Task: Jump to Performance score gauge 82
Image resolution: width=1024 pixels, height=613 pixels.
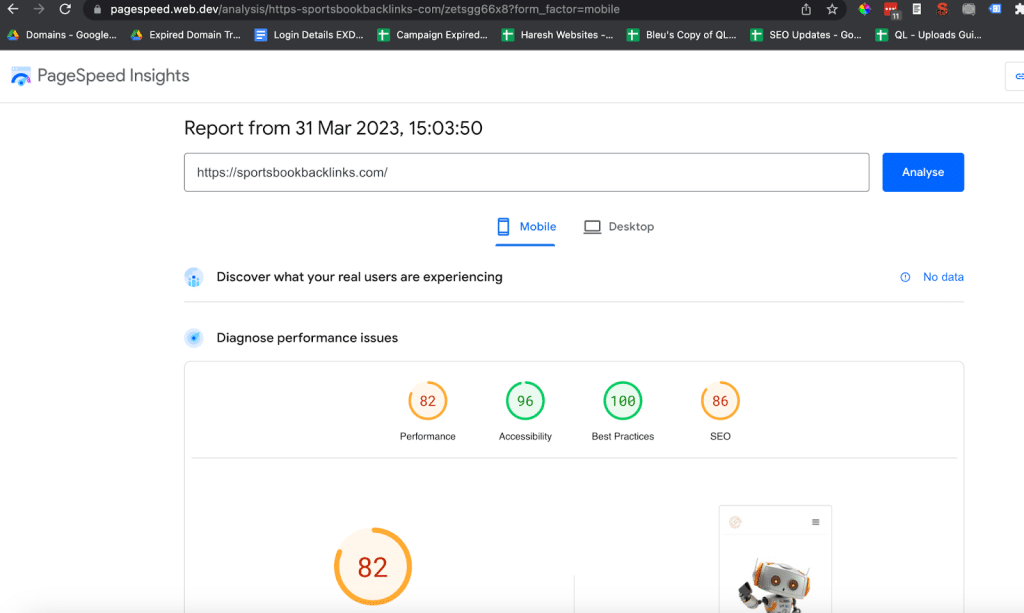Action: click(428, 402)
